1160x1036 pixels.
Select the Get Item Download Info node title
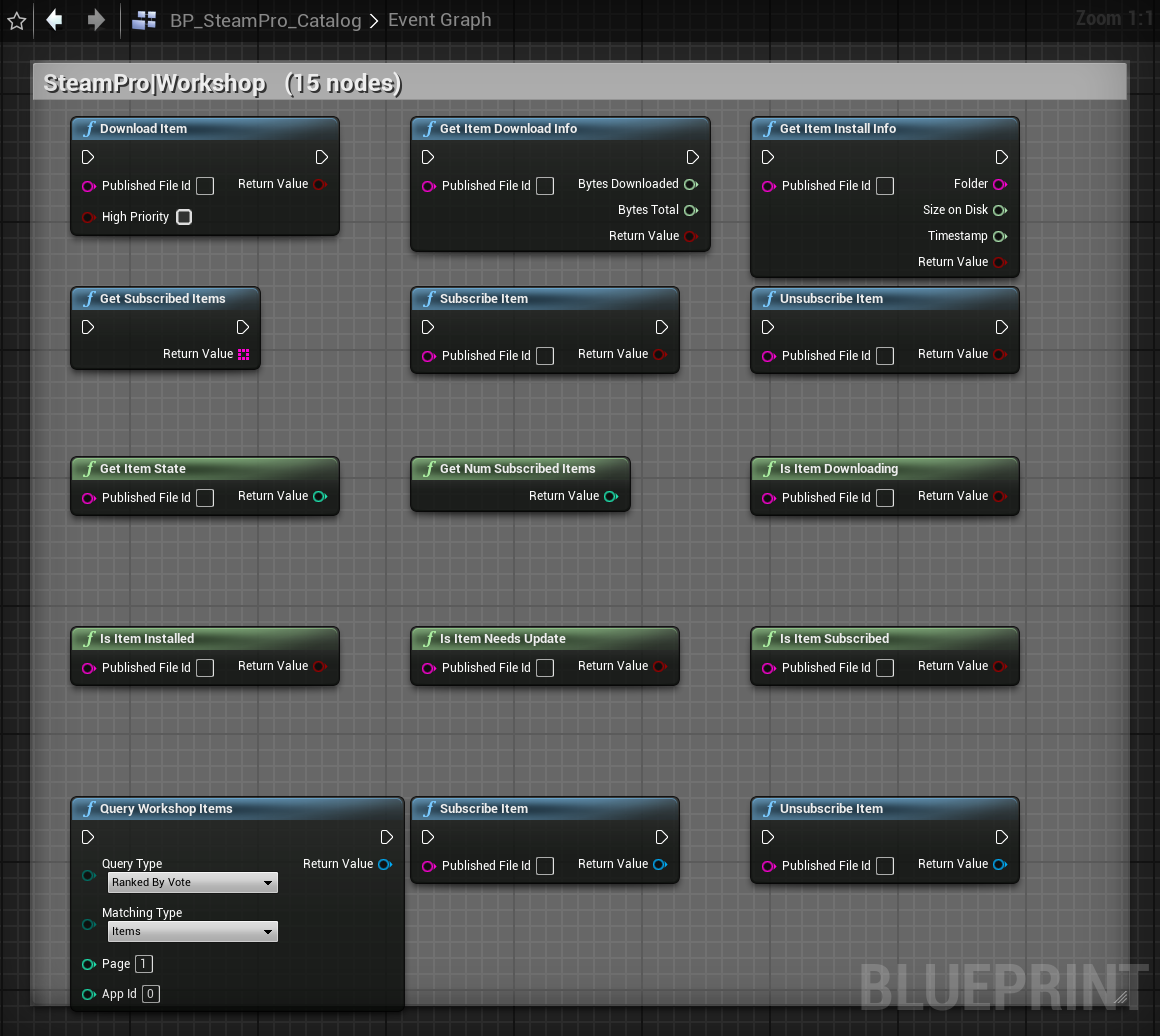pyautogui.click(x=508, y=129)
